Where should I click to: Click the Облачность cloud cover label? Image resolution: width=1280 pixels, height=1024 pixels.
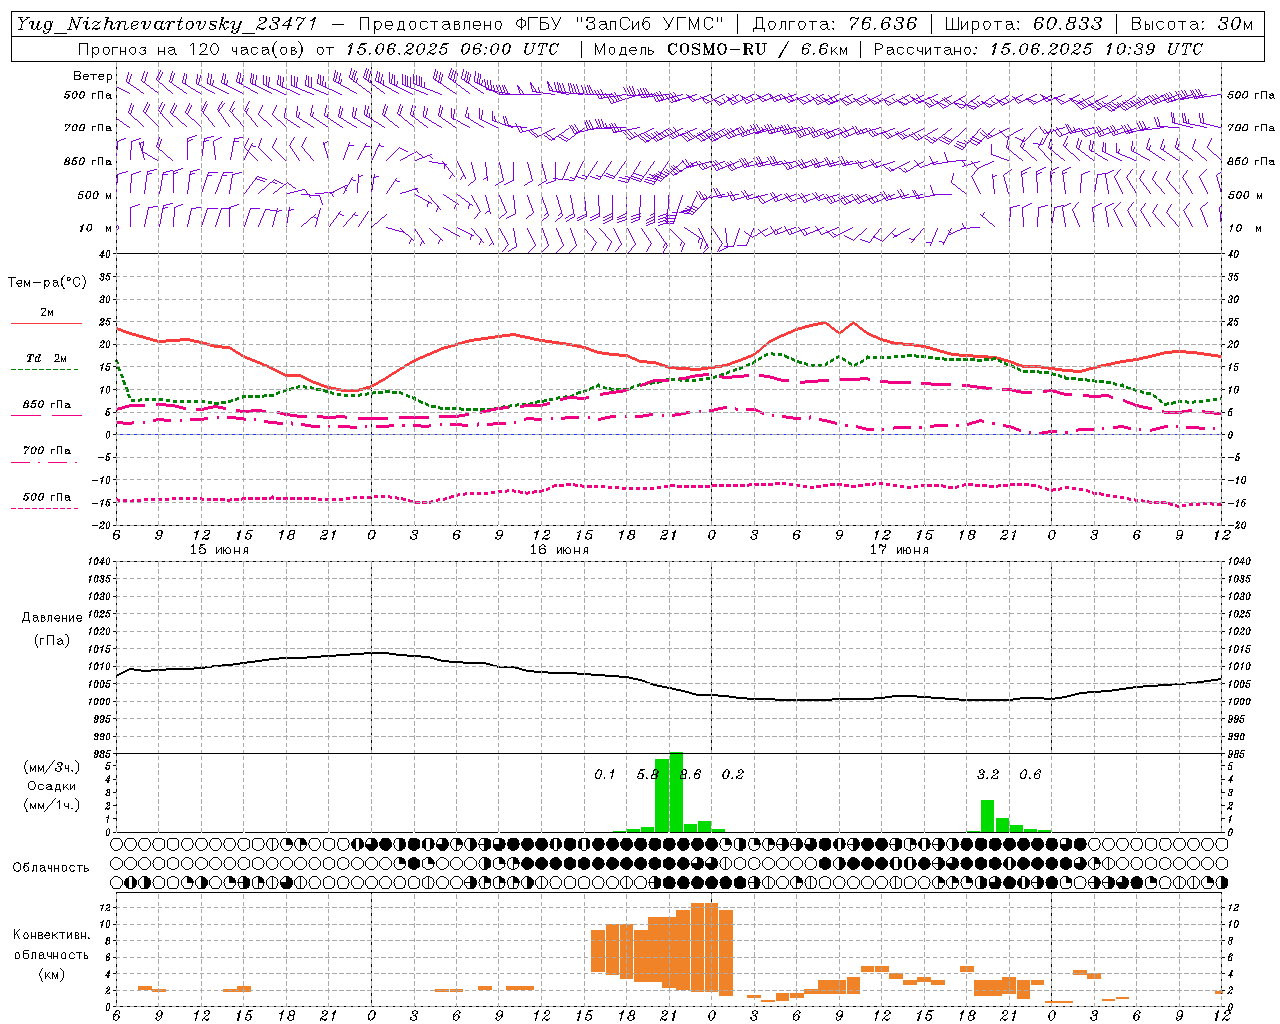point(51,867)
